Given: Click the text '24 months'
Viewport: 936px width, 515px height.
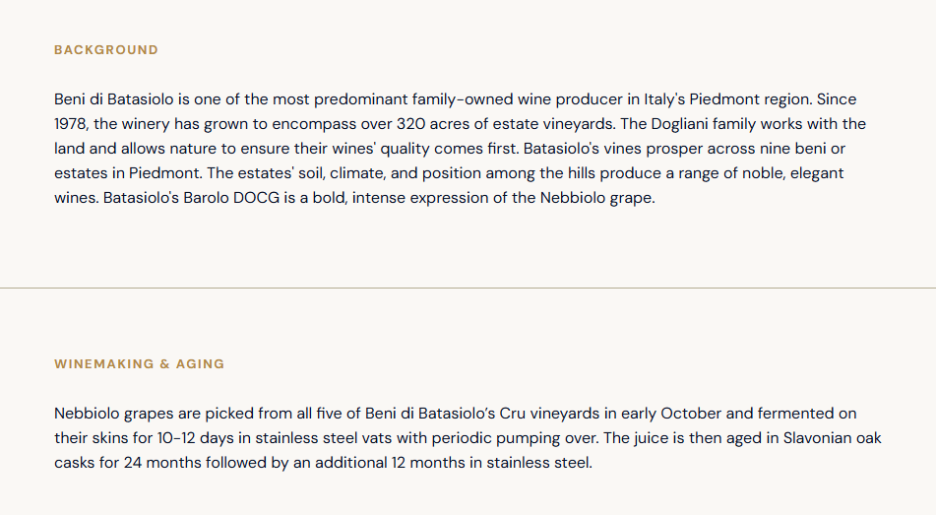Looking at the screenshot, I should point(162,462).
